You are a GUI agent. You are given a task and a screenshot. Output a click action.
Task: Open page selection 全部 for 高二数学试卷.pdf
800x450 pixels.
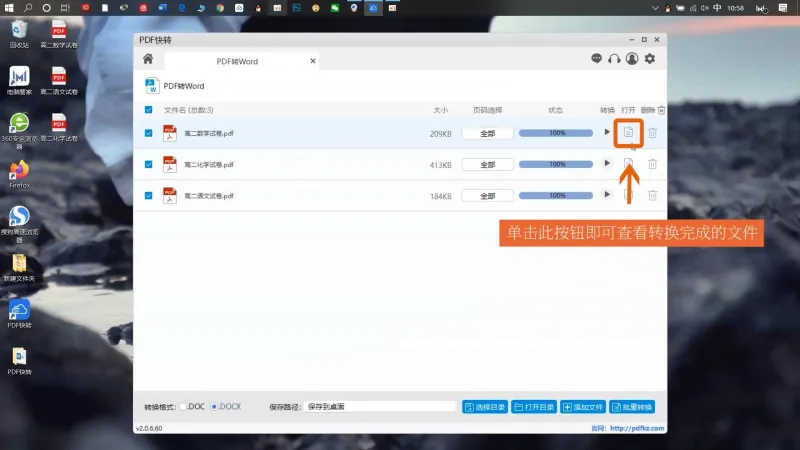487,133
